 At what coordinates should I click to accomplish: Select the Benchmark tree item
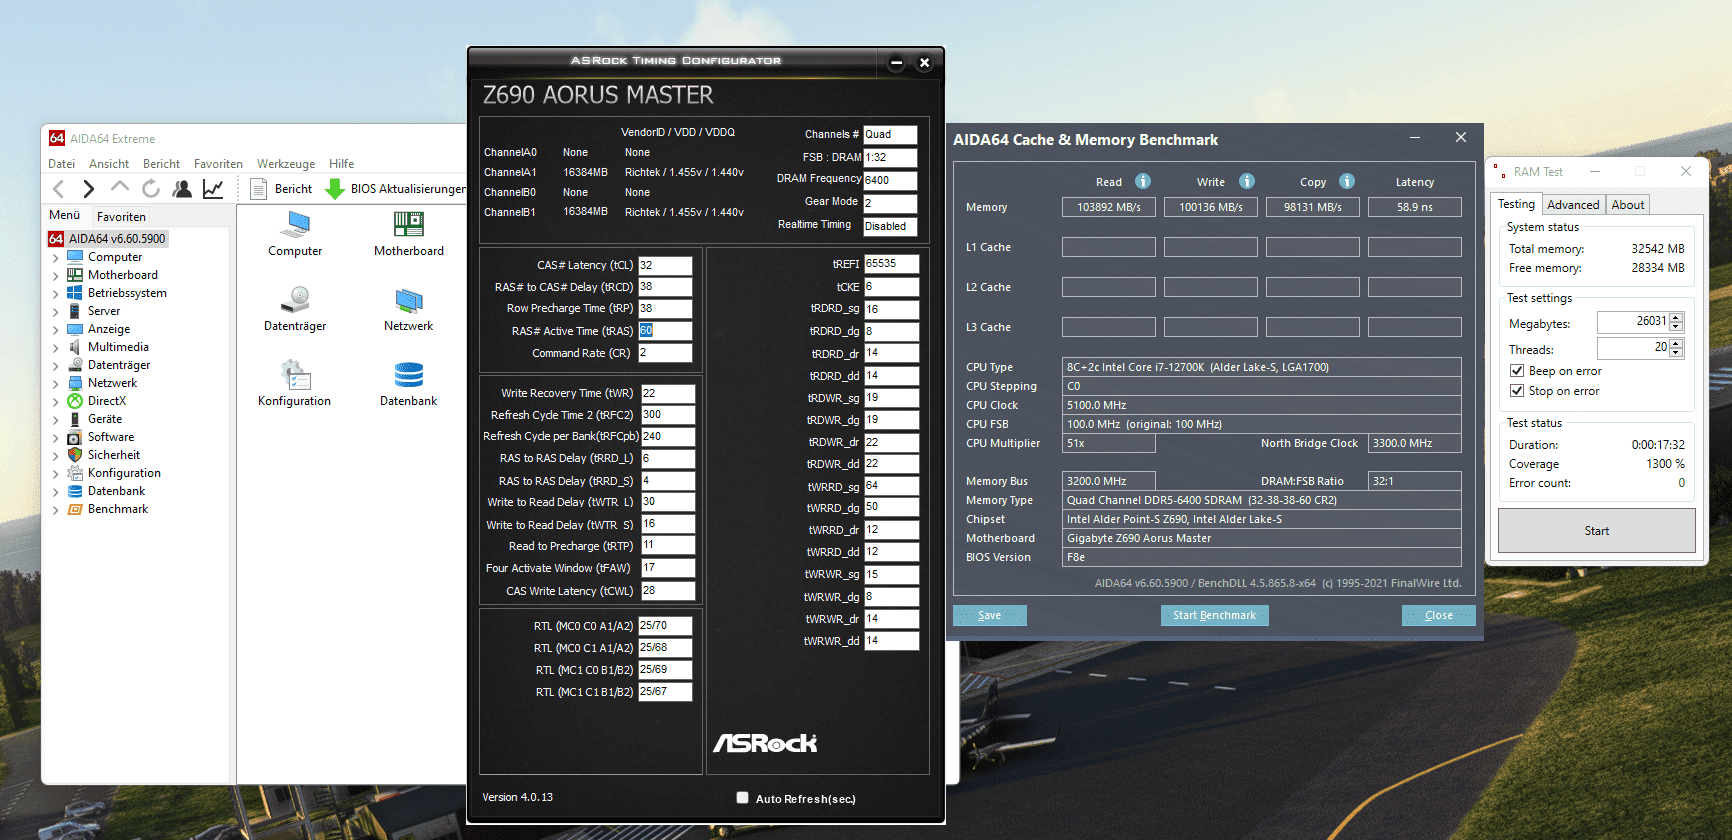tap(108, 509)
